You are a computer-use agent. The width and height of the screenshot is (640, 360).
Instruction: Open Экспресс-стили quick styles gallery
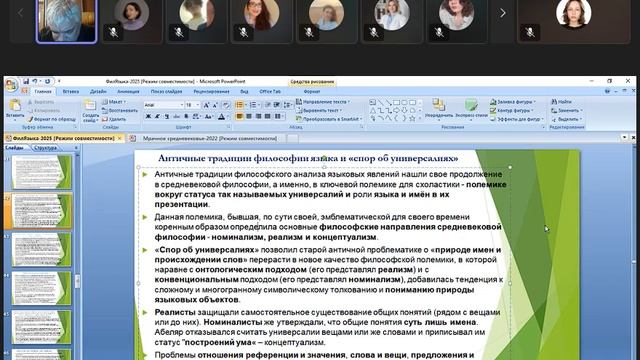tap(471, 110)
